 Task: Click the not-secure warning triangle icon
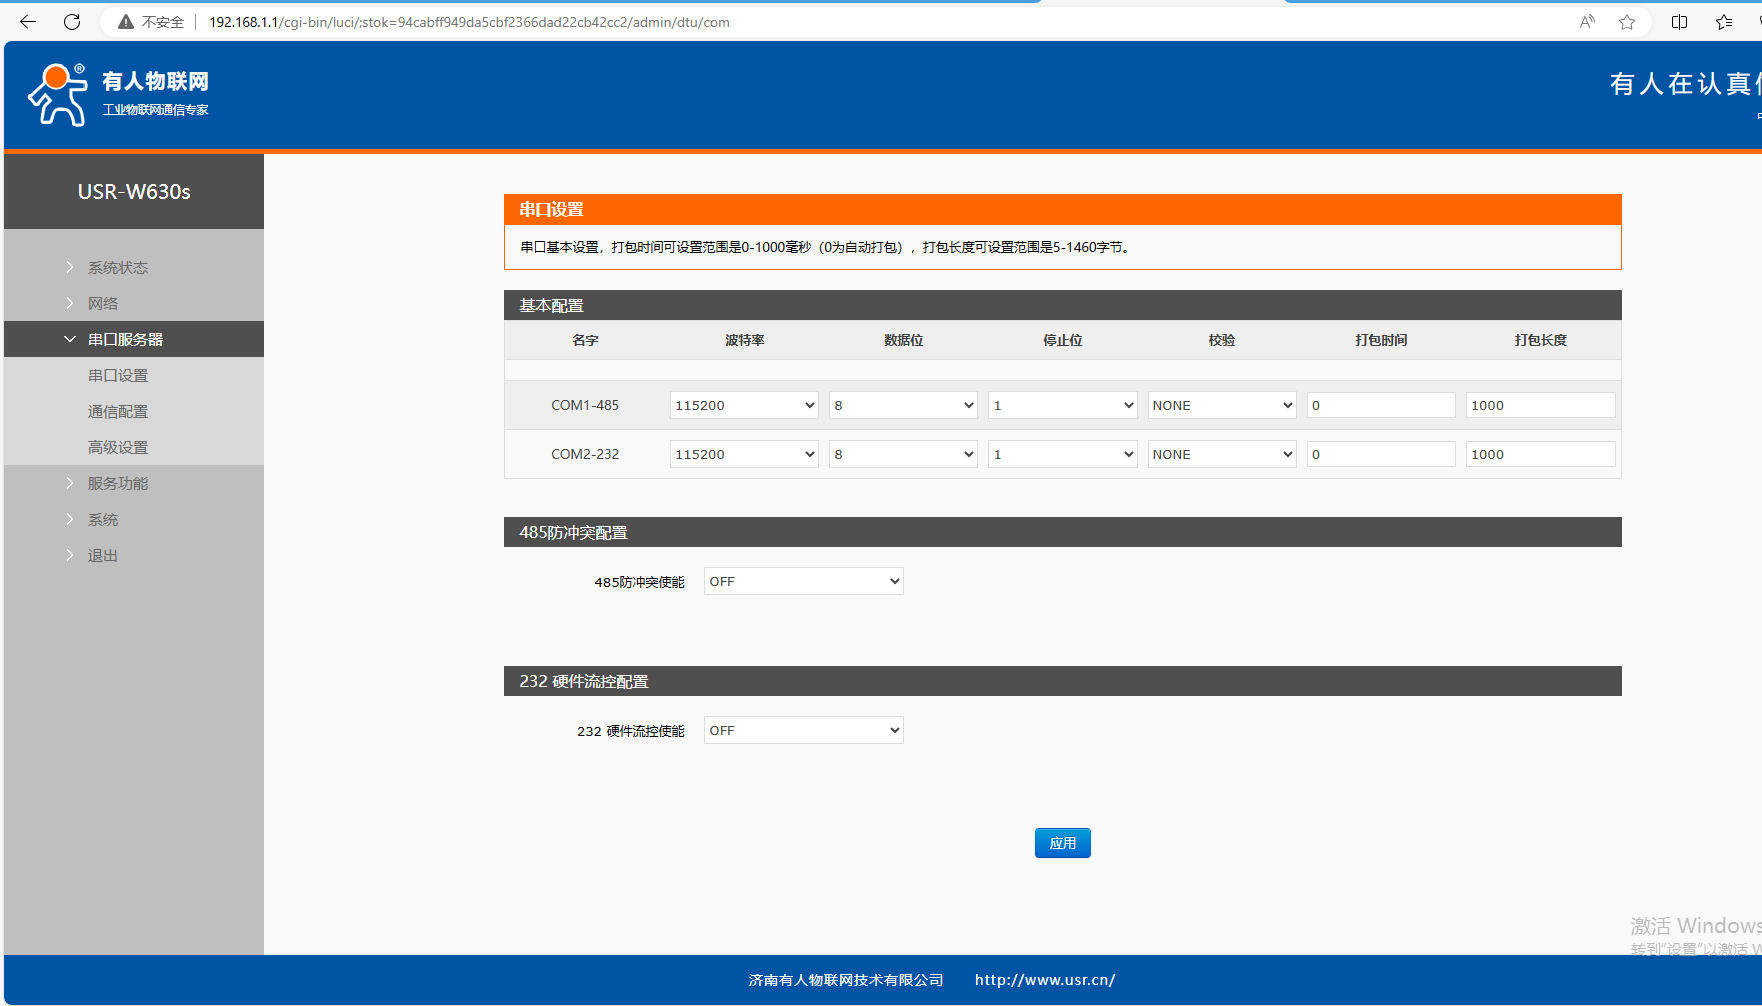tap(126, 22)
